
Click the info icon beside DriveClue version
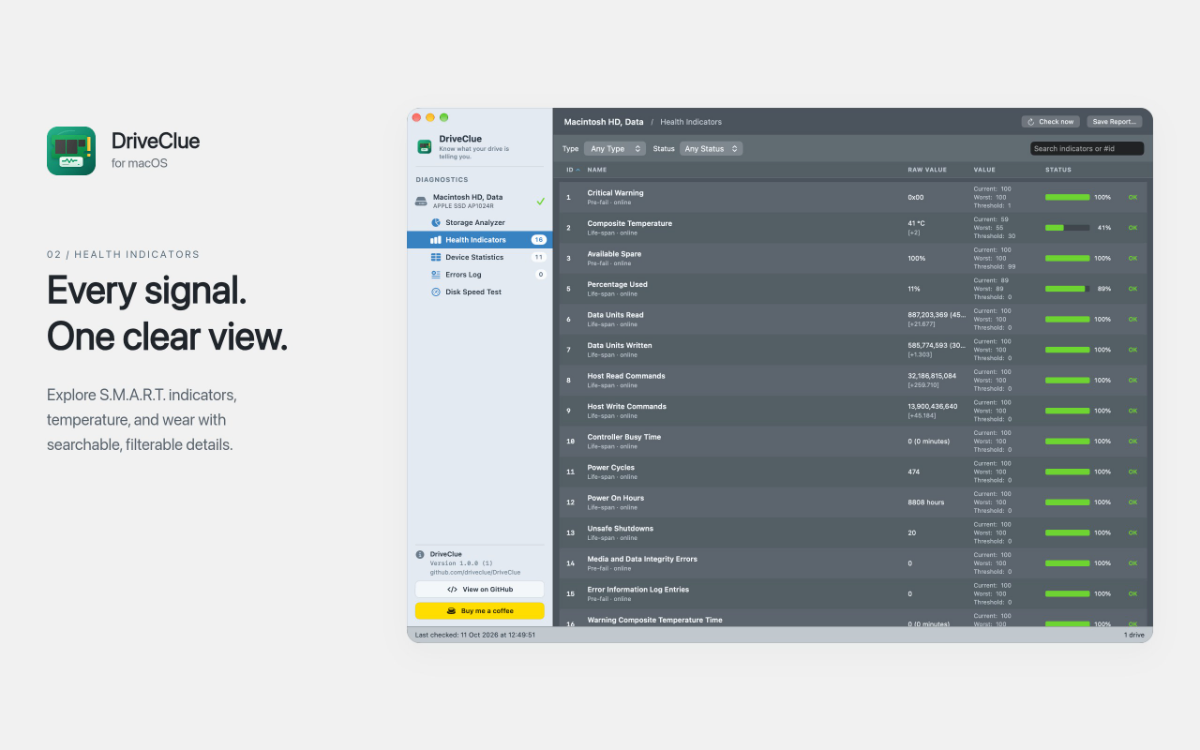(x=420, y=554)
